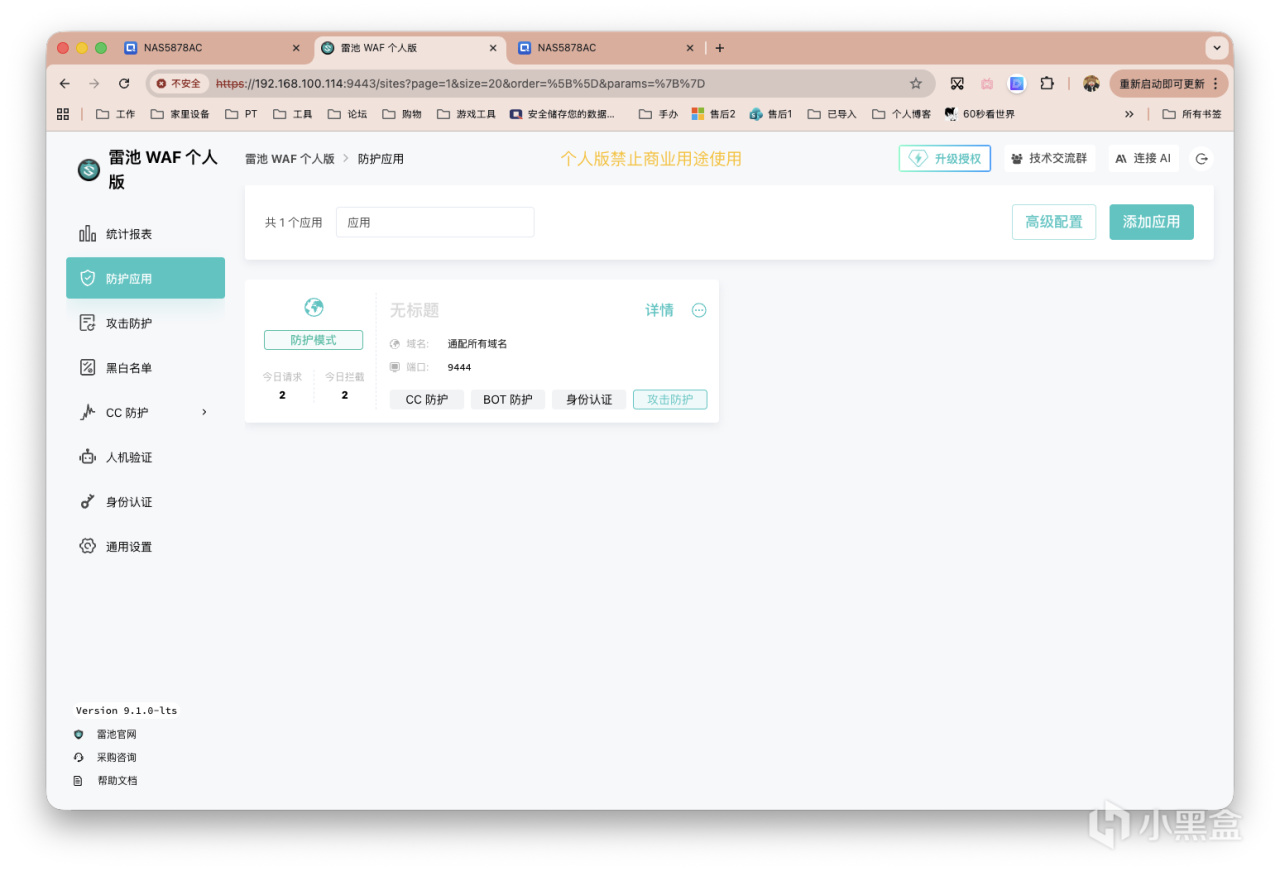Viewport: 1280px width, 871px height.
Task: Click the 雷池 WAF logo icon in sidebar
Action: pos(89,170)
